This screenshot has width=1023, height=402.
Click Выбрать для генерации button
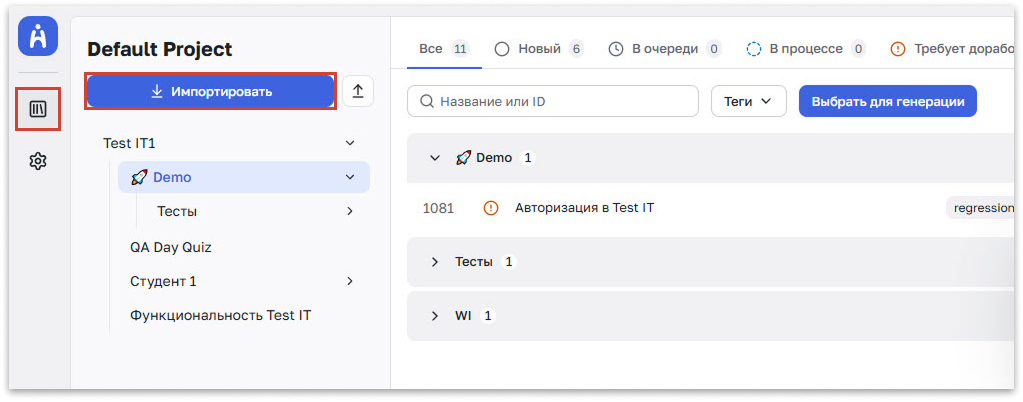click(x=887, y=101)
